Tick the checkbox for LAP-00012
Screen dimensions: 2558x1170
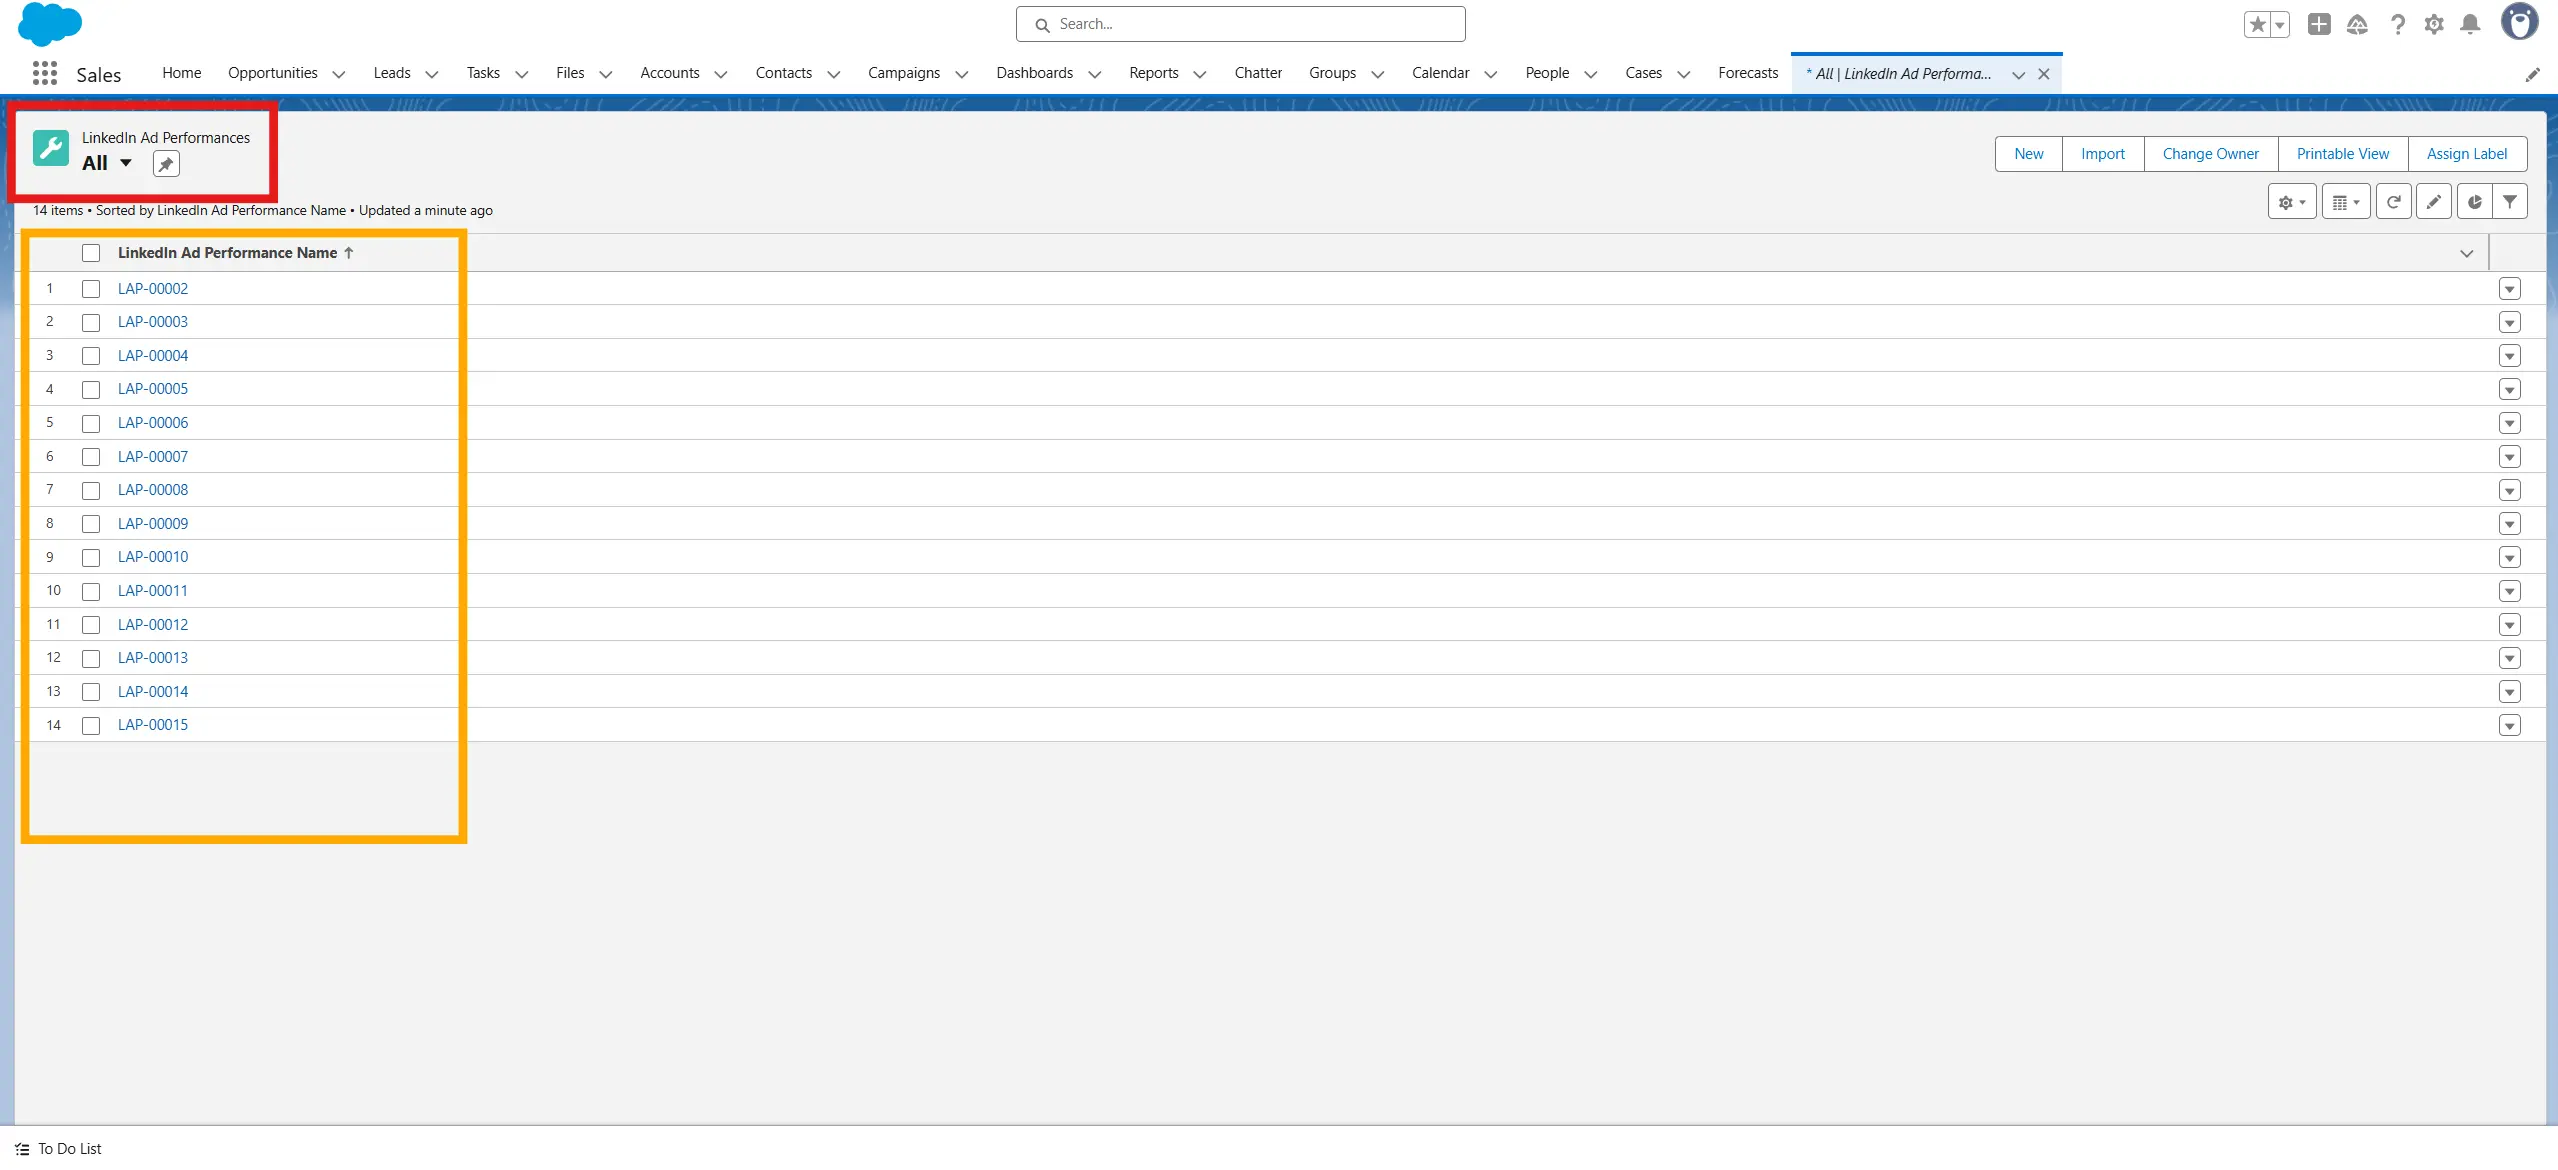[91, 625]
